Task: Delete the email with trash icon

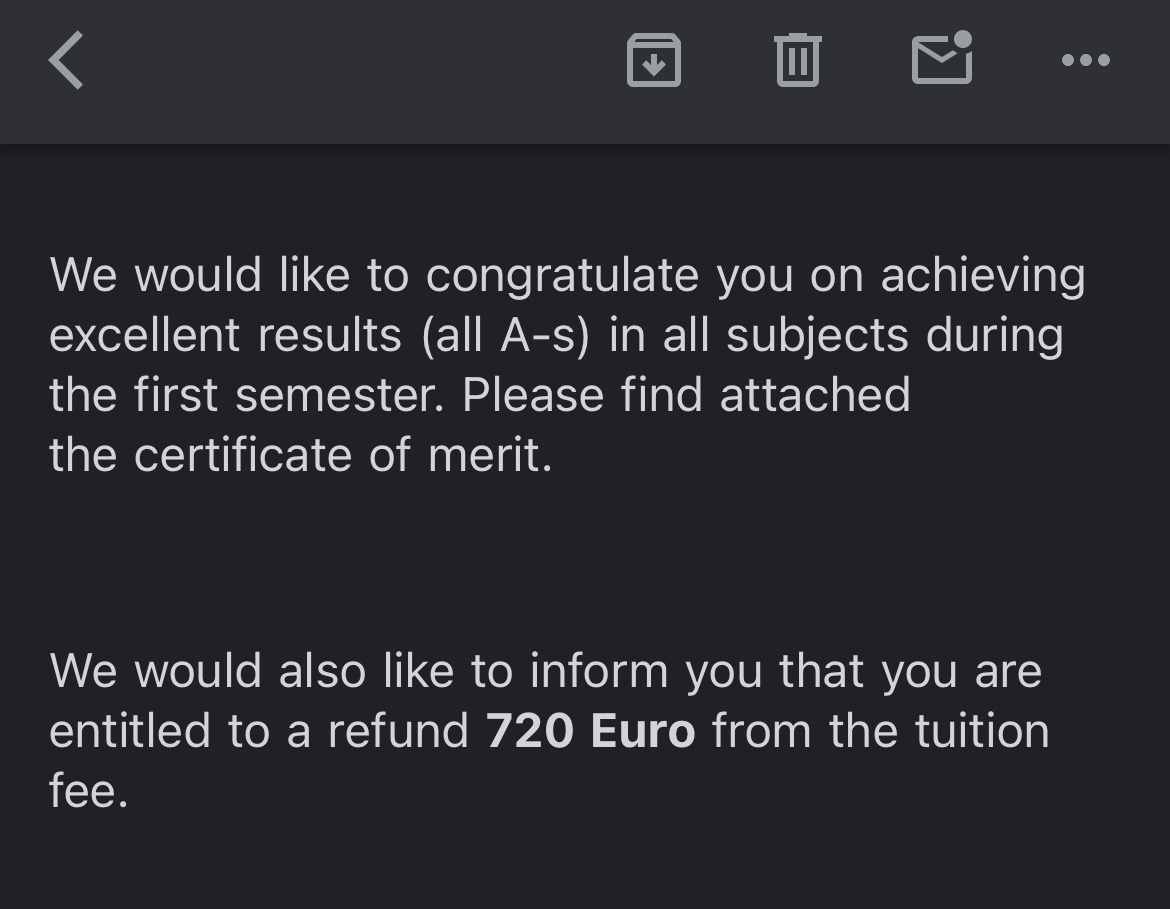Action: coord(797,60)
